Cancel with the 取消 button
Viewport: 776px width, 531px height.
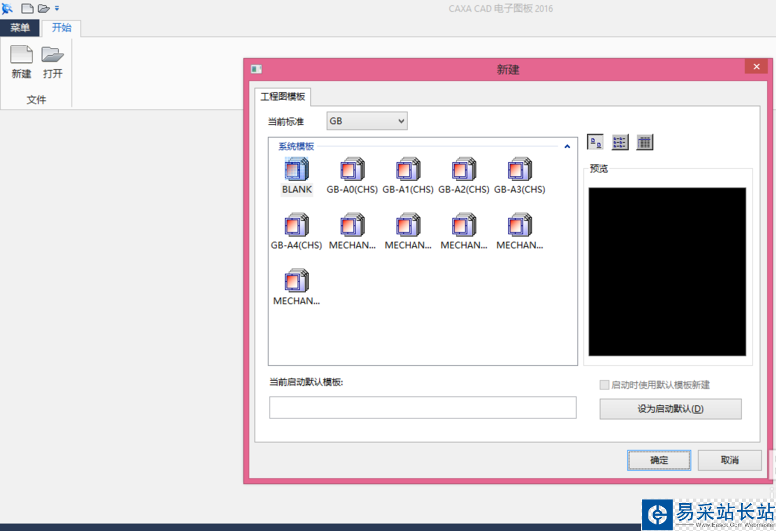tap(729, 460)
